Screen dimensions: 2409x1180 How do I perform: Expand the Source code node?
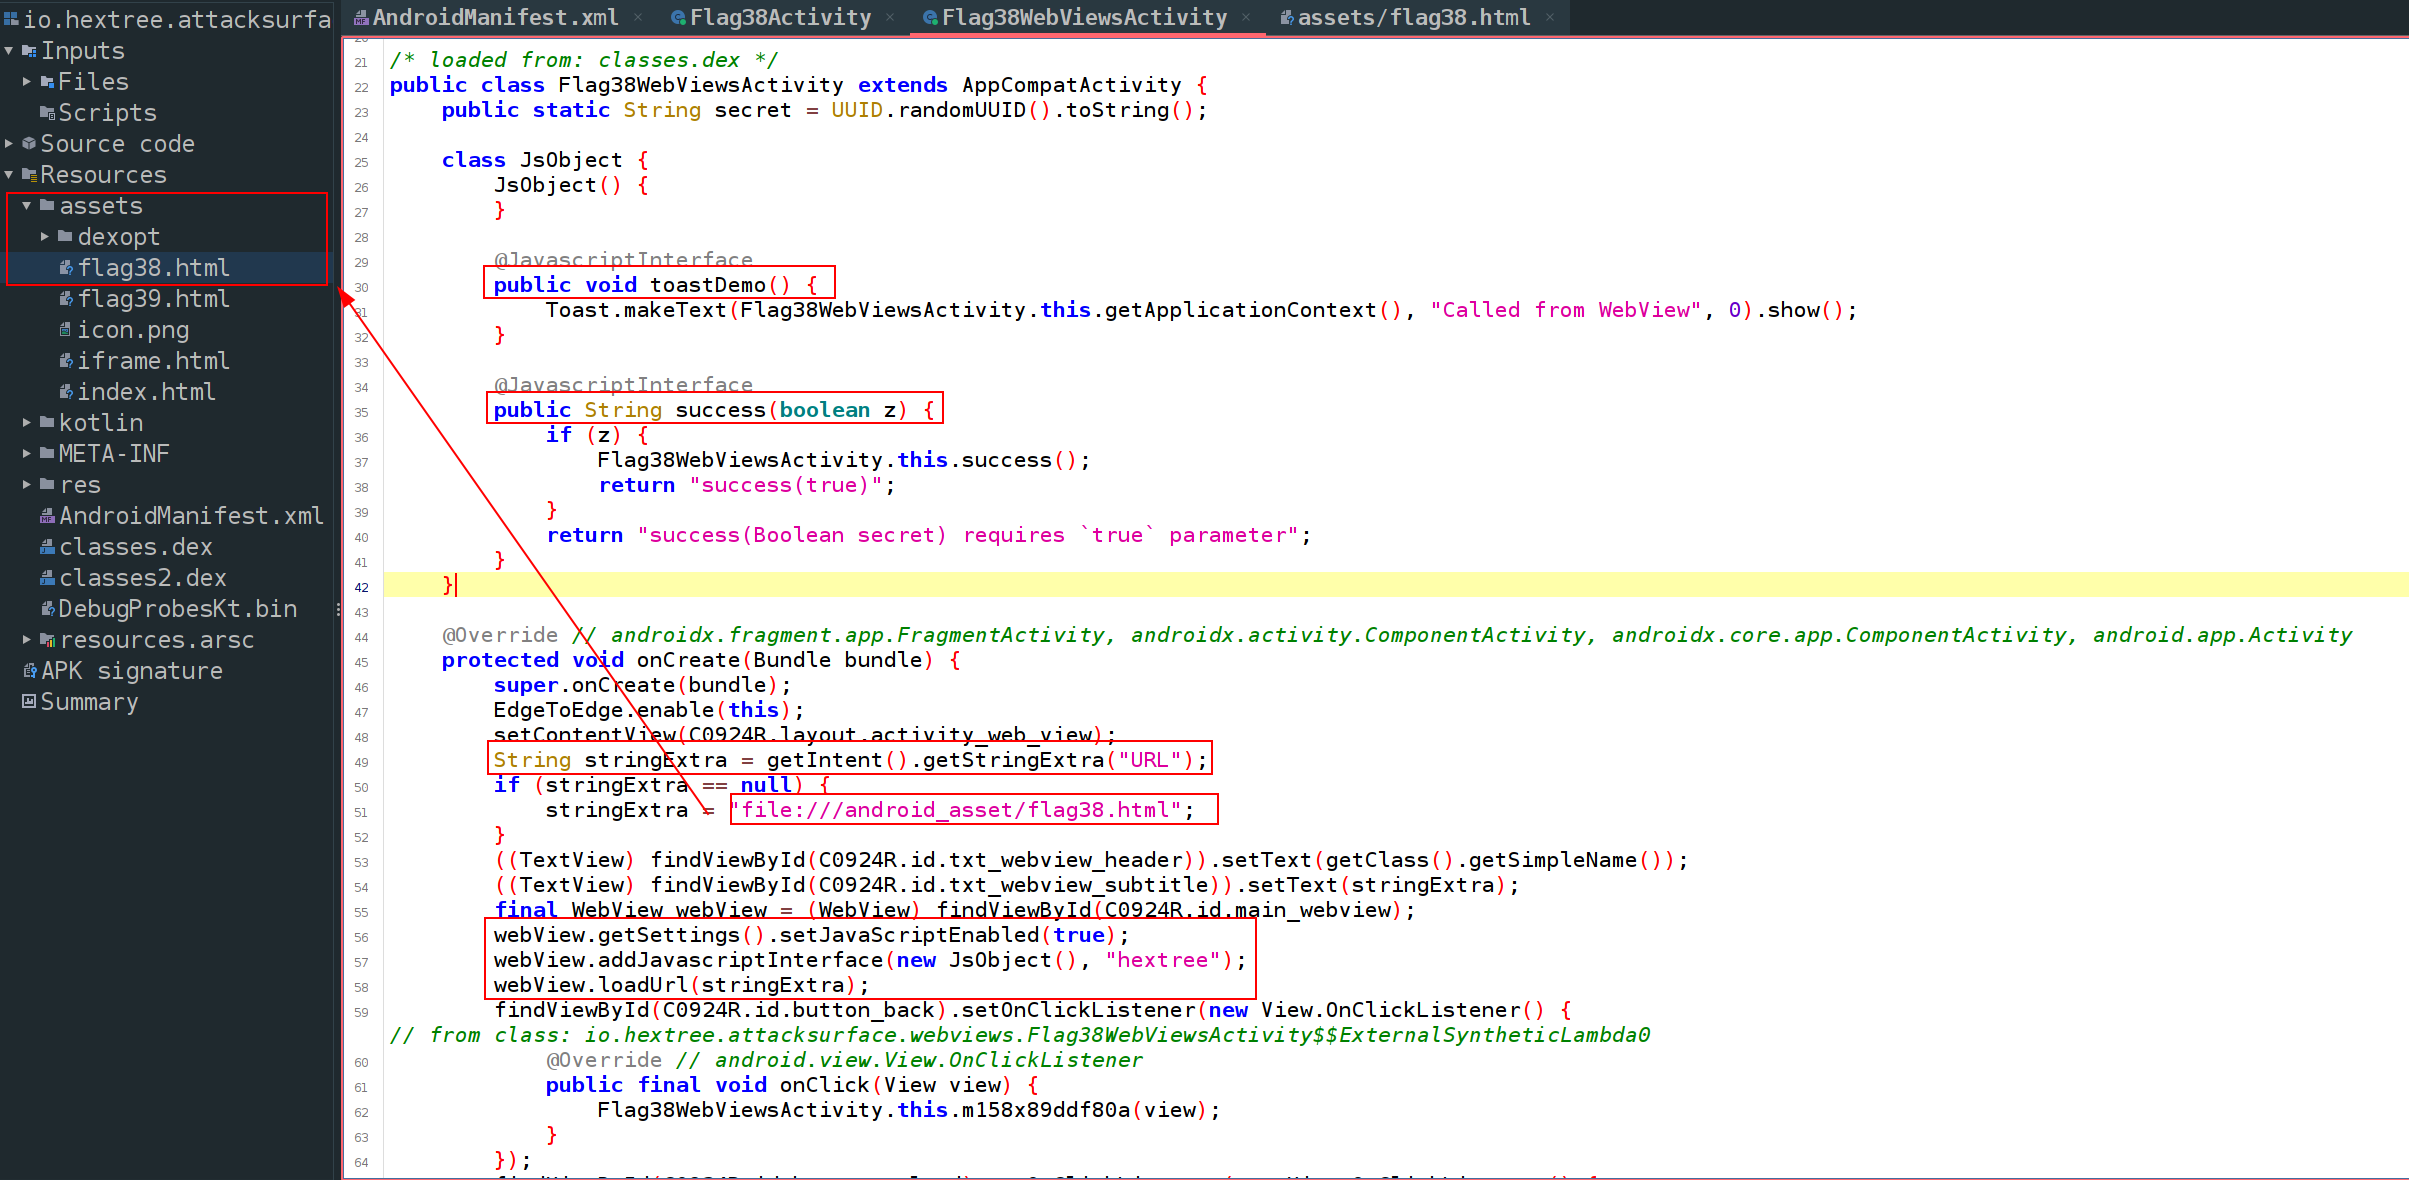9,144
